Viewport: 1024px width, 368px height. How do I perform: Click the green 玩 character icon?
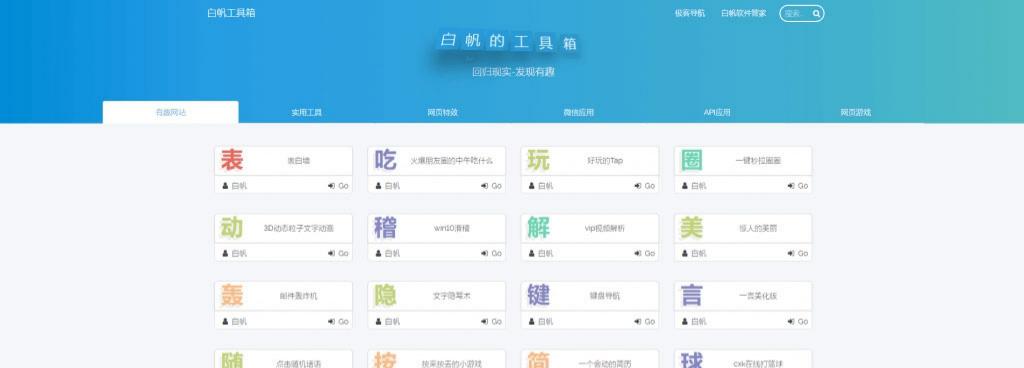click(x=539, y=160)
